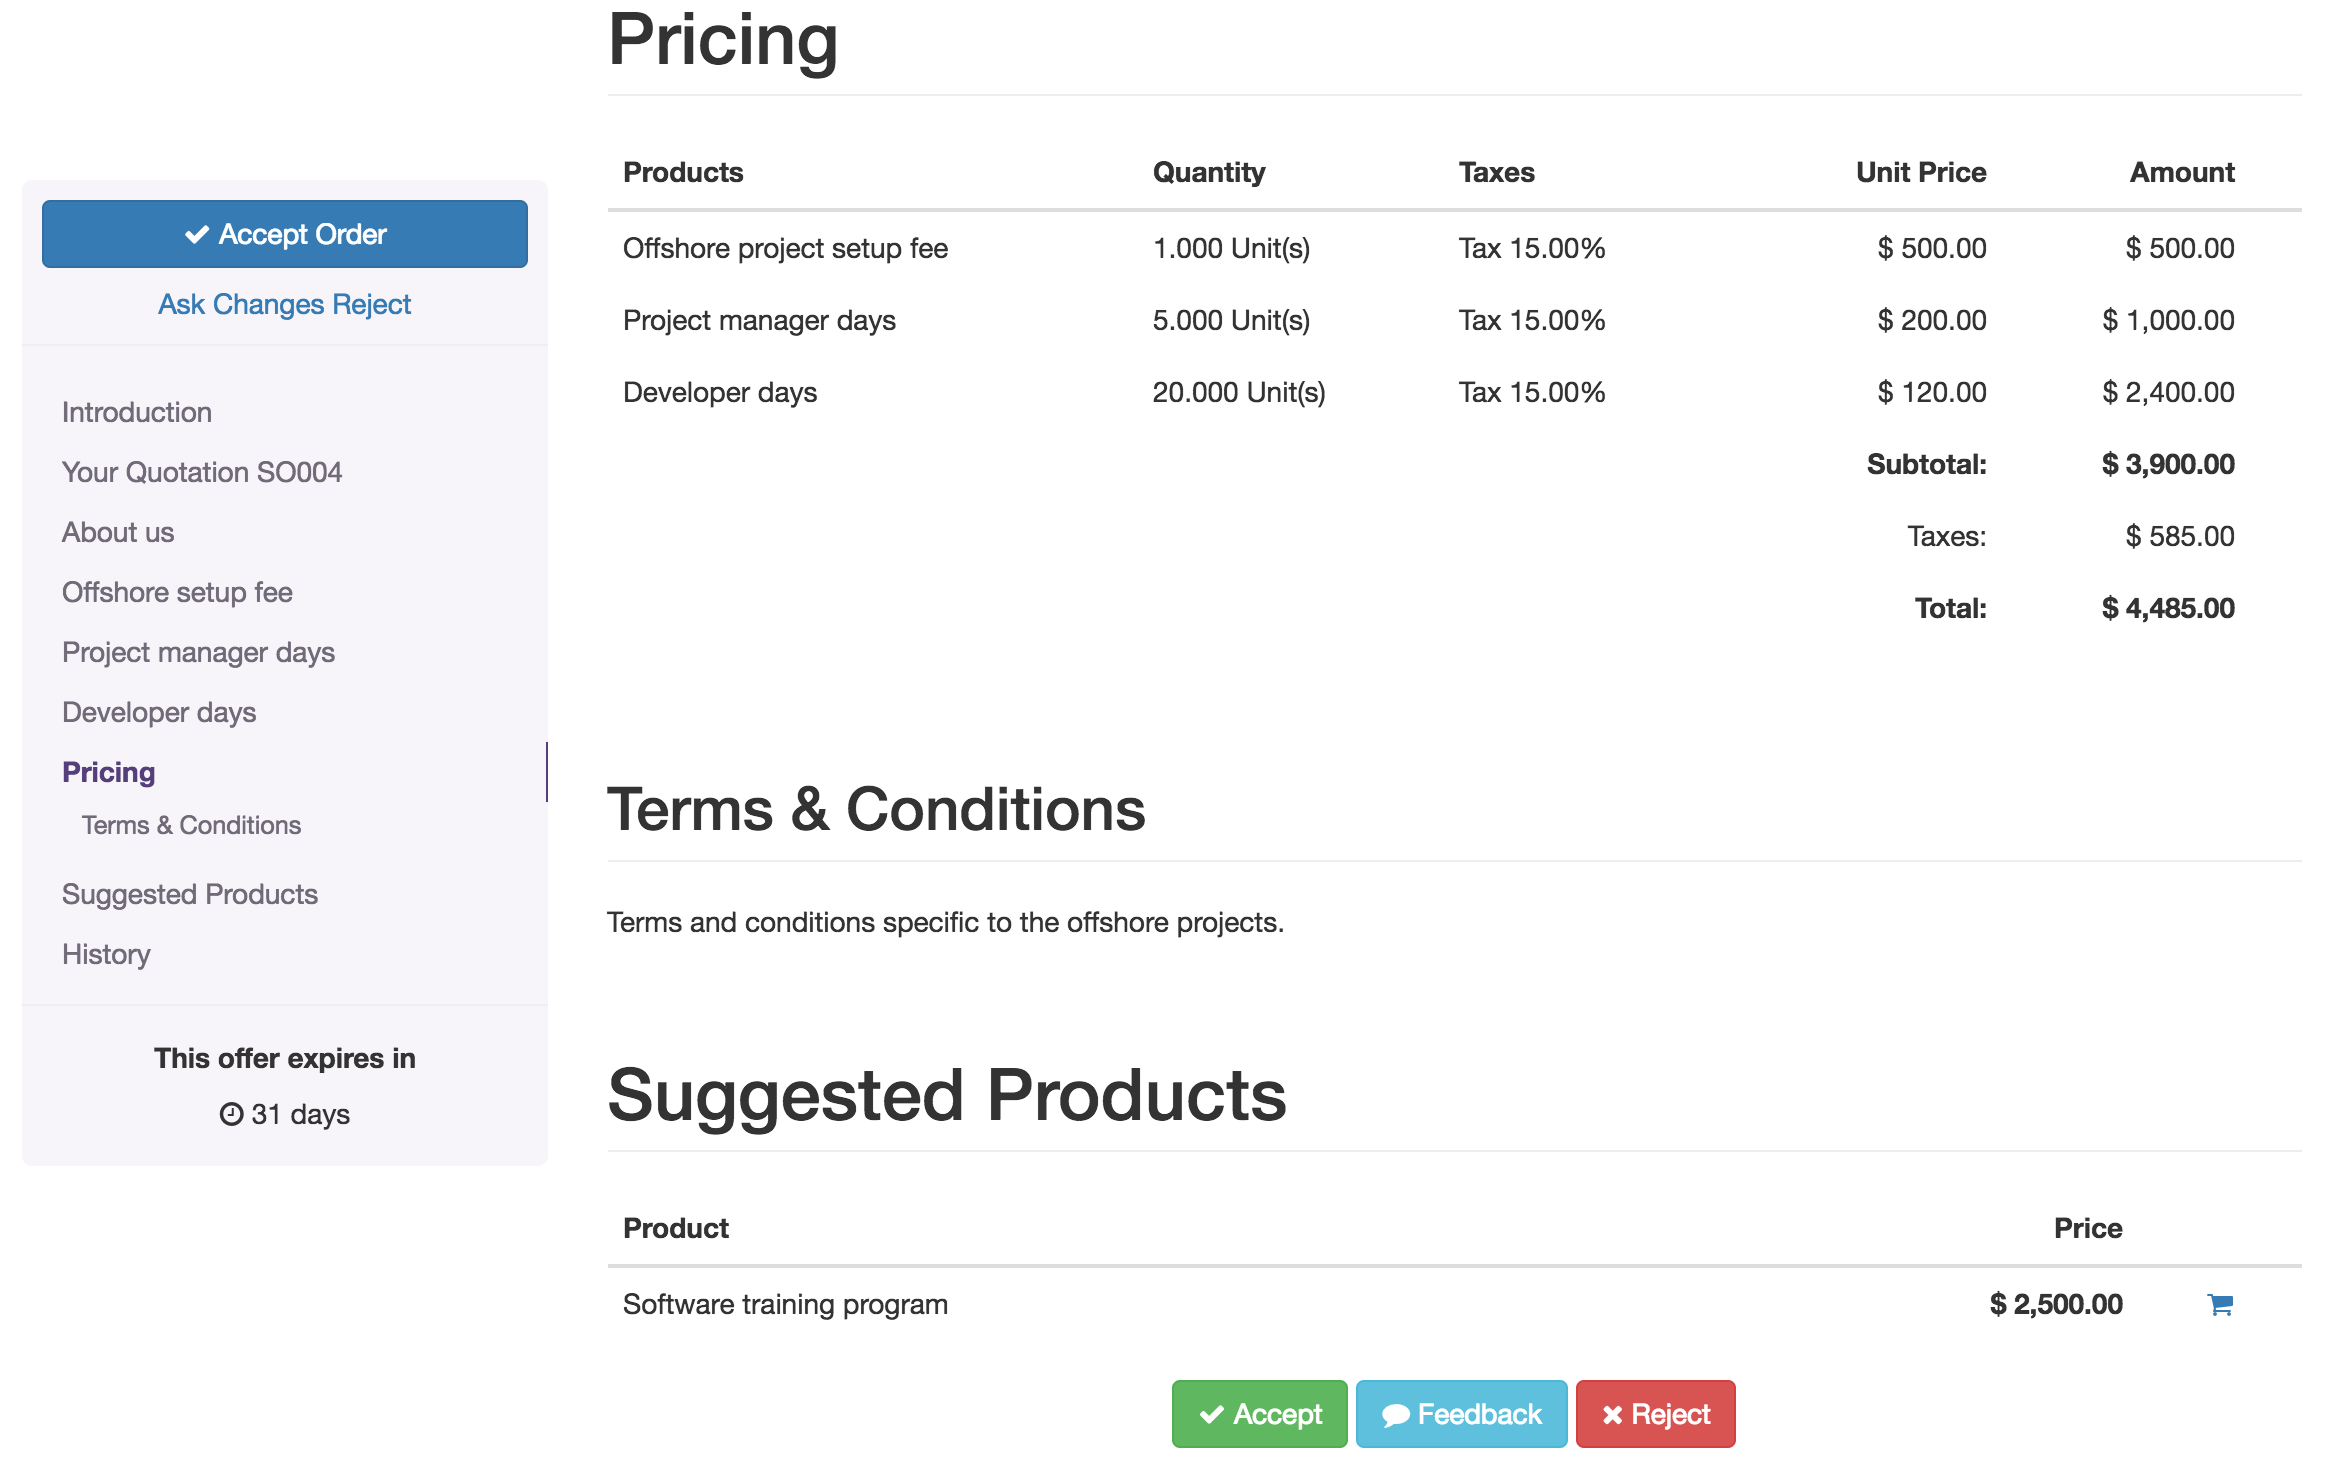Click the Software training program row
This screenshot has width=2338, height=1460.
click(x=785, y=1304)
